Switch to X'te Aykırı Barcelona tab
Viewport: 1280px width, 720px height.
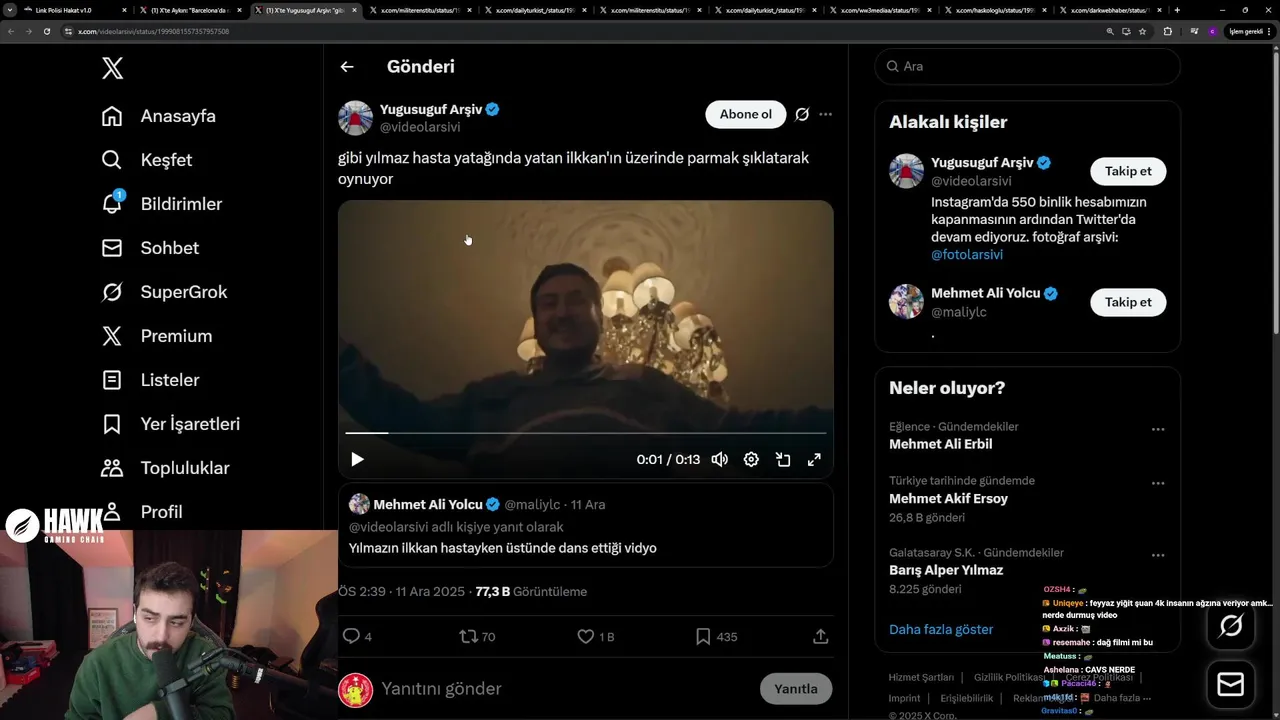coord(192,10)
